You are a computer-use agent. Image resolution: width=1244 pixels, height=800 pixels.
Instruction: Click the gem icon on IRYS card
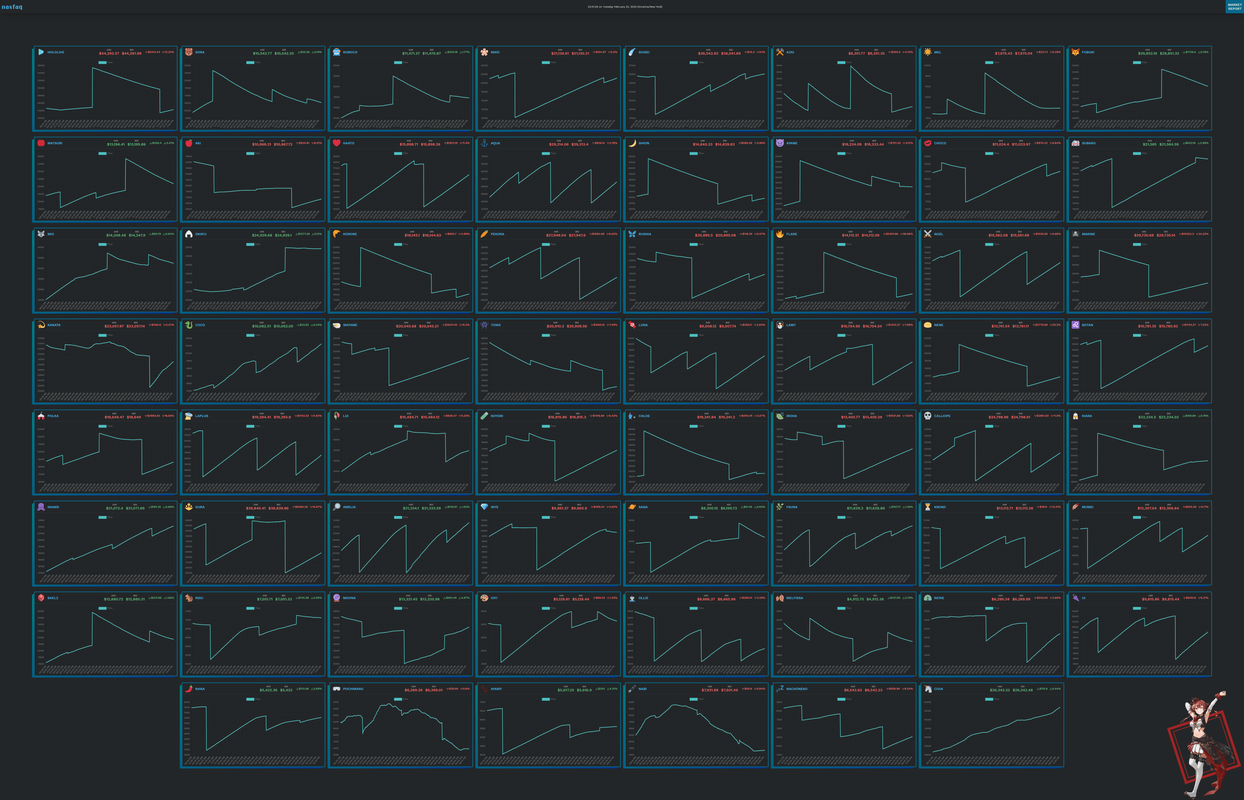(x=484, y=507)
